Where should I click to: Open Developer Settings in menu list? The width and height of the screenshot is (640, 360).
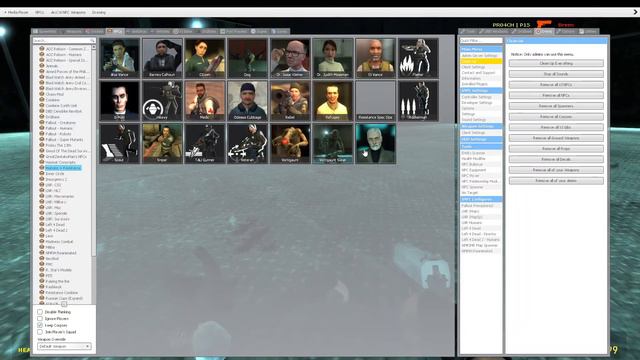tap(481, 103)
